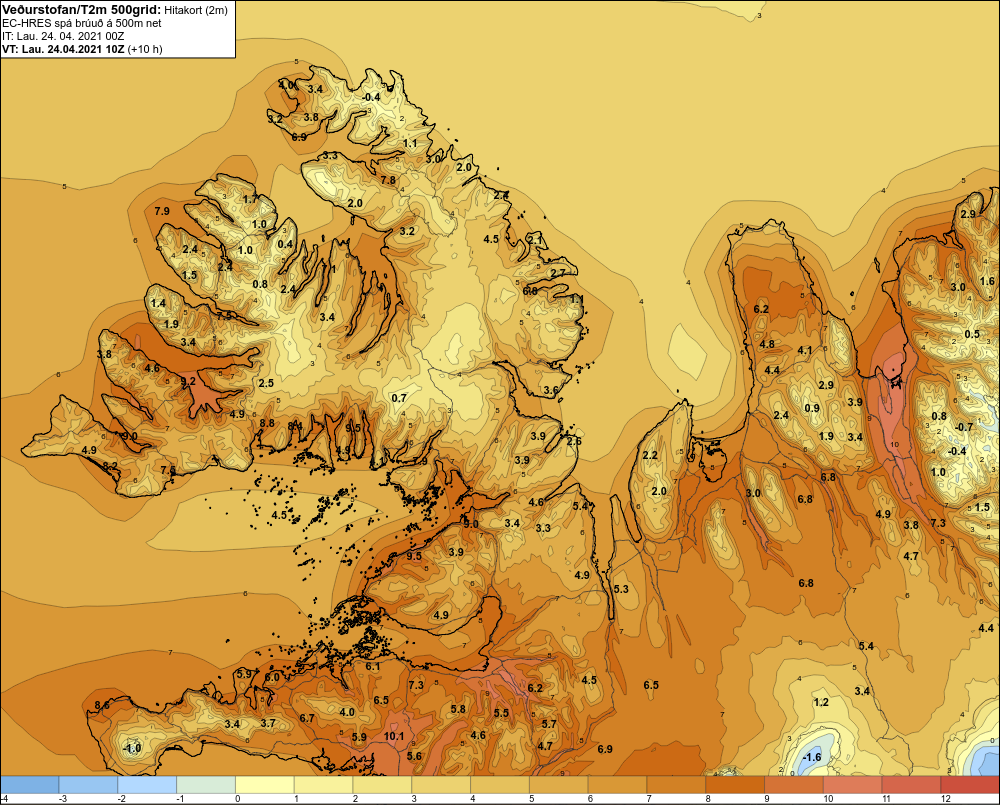Click the '-1.6' temperature value over the glacier
1000x805 pixels.
(811, 757)
